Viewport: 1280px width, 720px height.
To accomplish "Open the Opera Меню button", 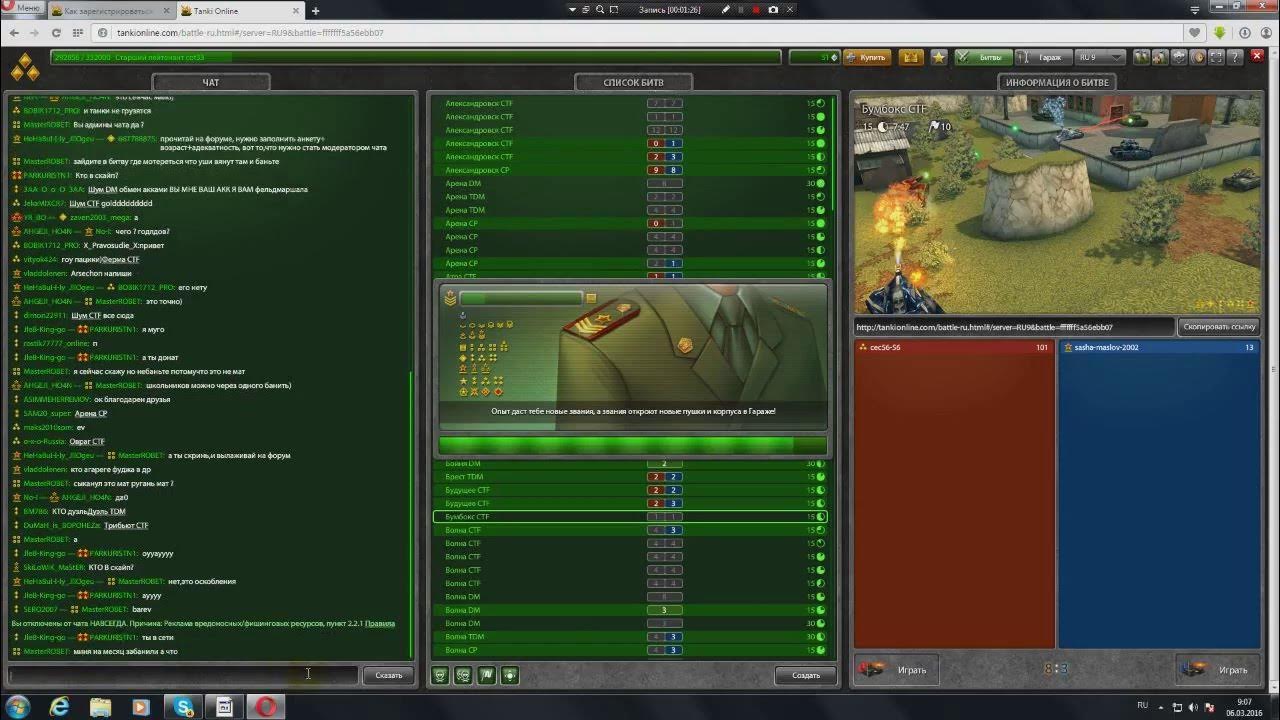I will click(x=22, y=9).
